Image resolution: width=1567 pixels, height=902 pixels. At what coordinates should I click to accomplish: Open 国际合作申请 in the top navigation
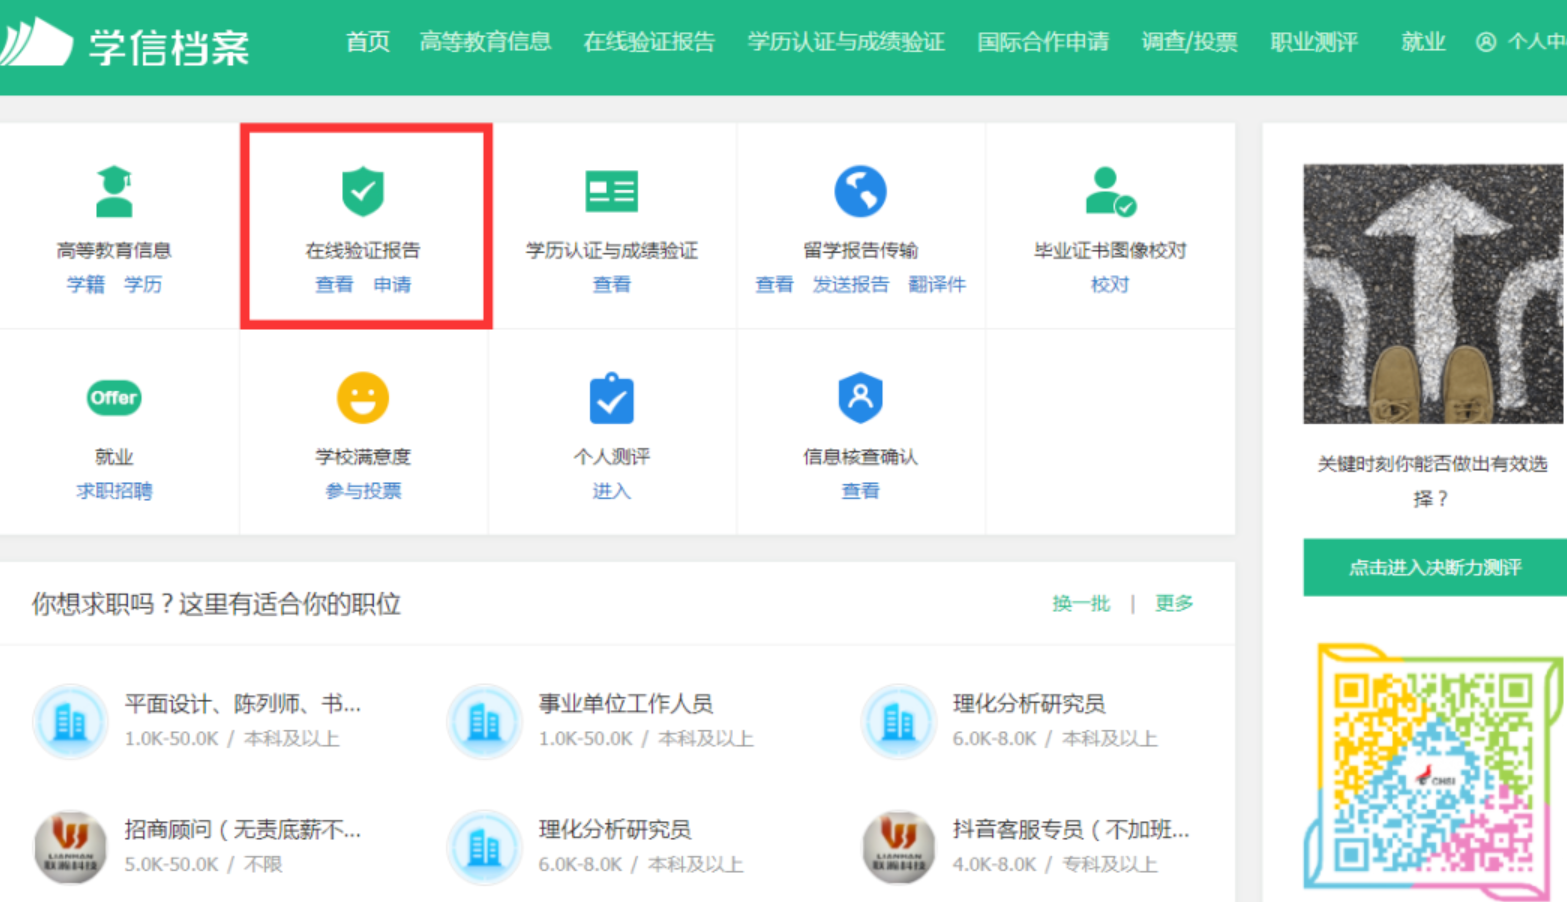1043,42
